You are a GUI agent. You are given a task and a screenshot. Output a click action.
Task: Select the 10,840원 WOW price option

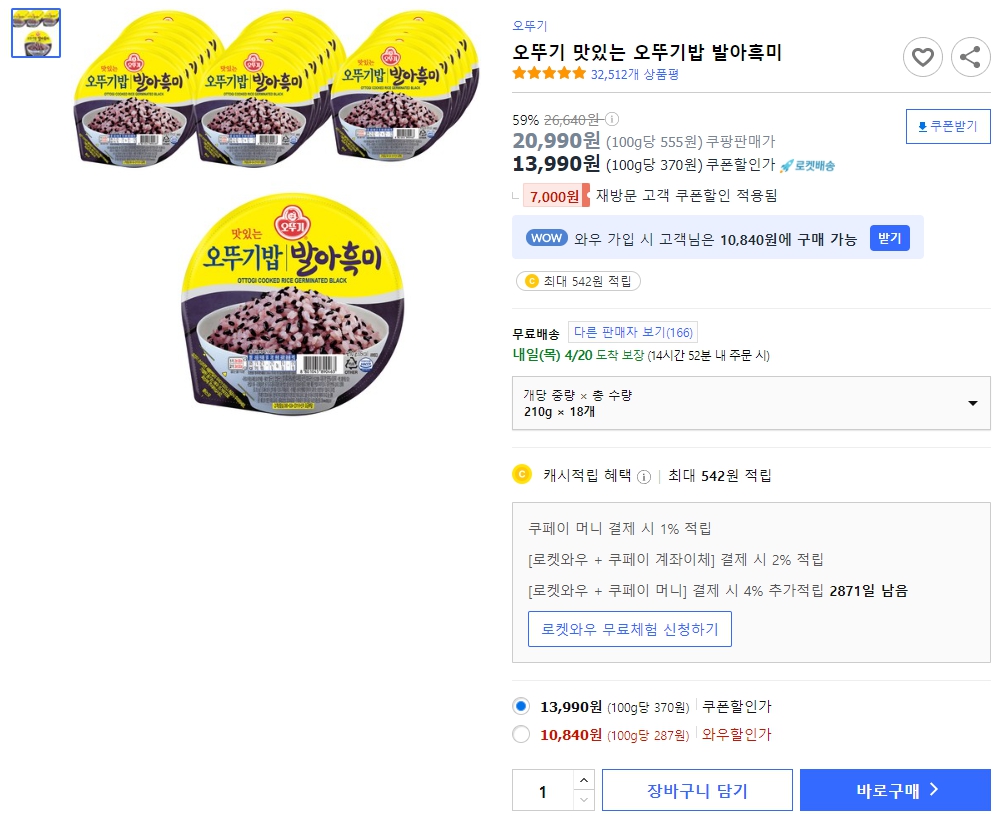(522, 733)
